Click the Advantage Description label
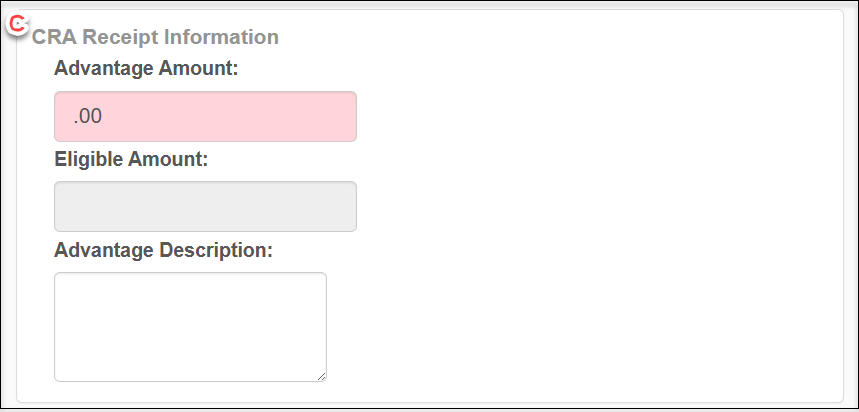The width and height of the screenshot is (859, 412). pos(164,250)
